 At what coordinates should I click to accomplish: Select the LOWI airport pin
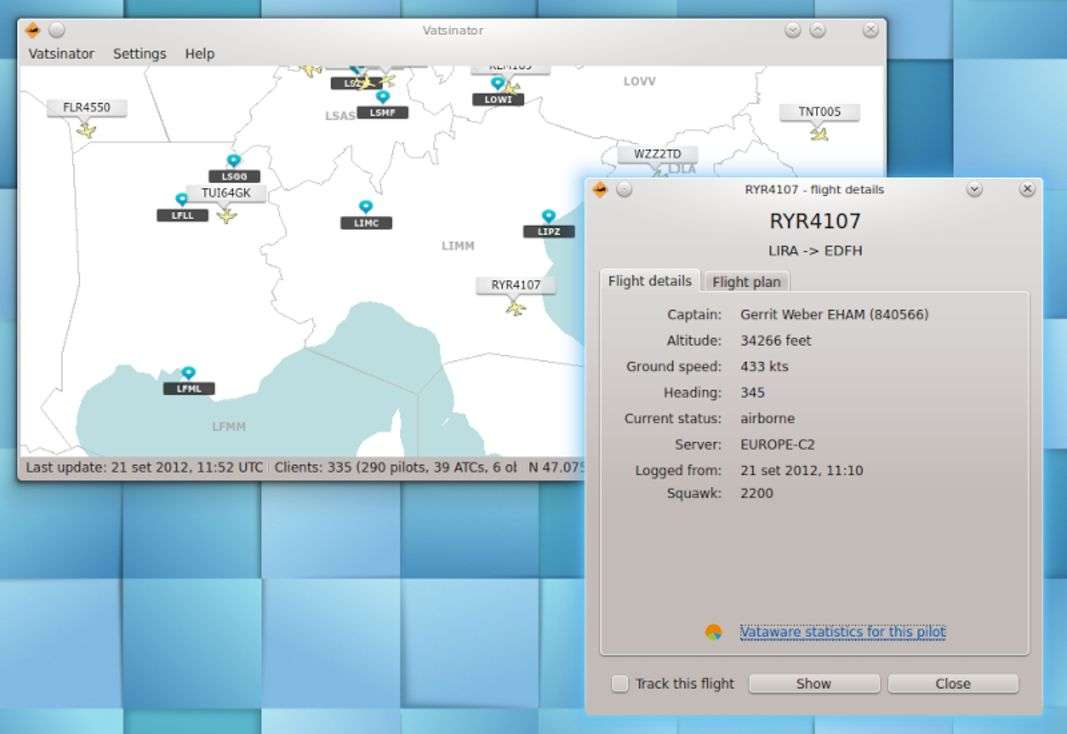tap(497, 84)
